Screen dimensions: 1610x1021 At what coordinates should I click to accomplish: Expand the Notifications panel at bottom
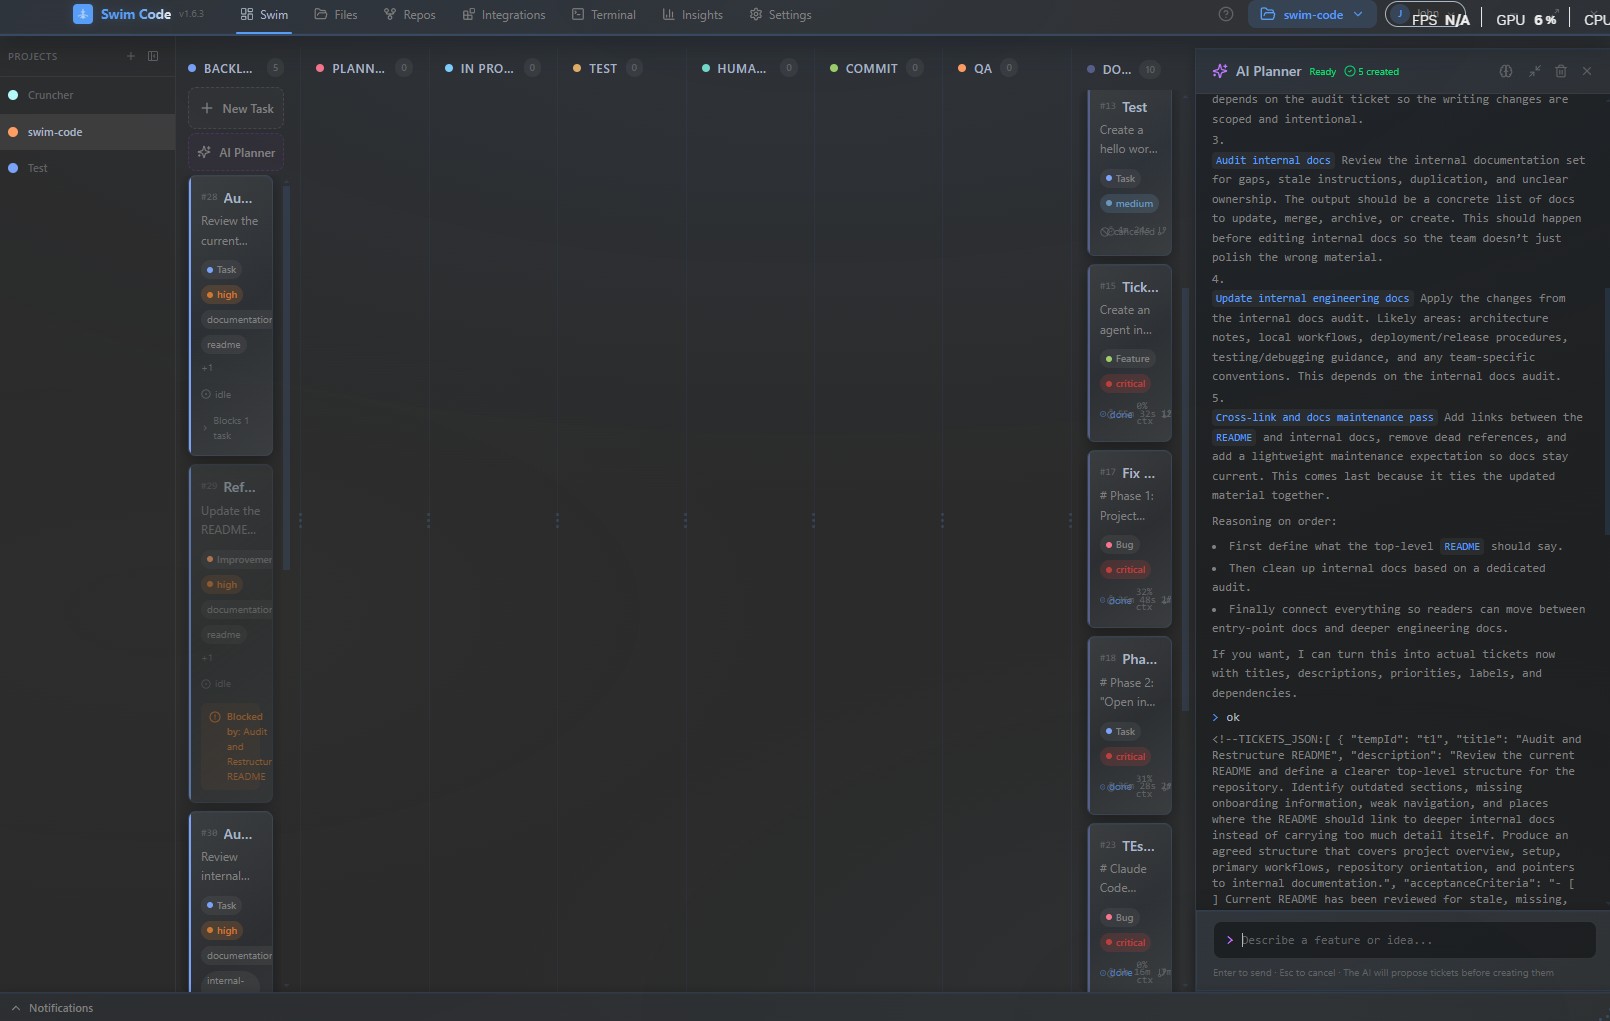55,1008
